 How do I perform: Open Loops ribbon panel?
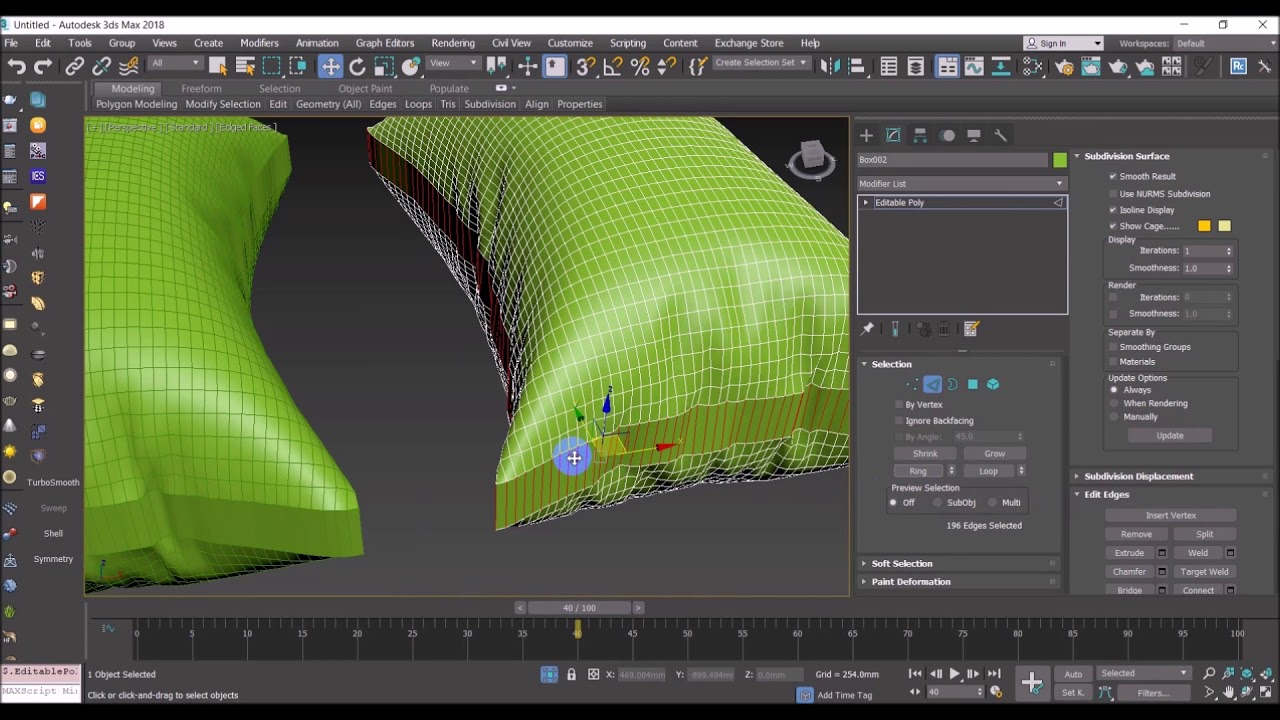tap(418, 104)
